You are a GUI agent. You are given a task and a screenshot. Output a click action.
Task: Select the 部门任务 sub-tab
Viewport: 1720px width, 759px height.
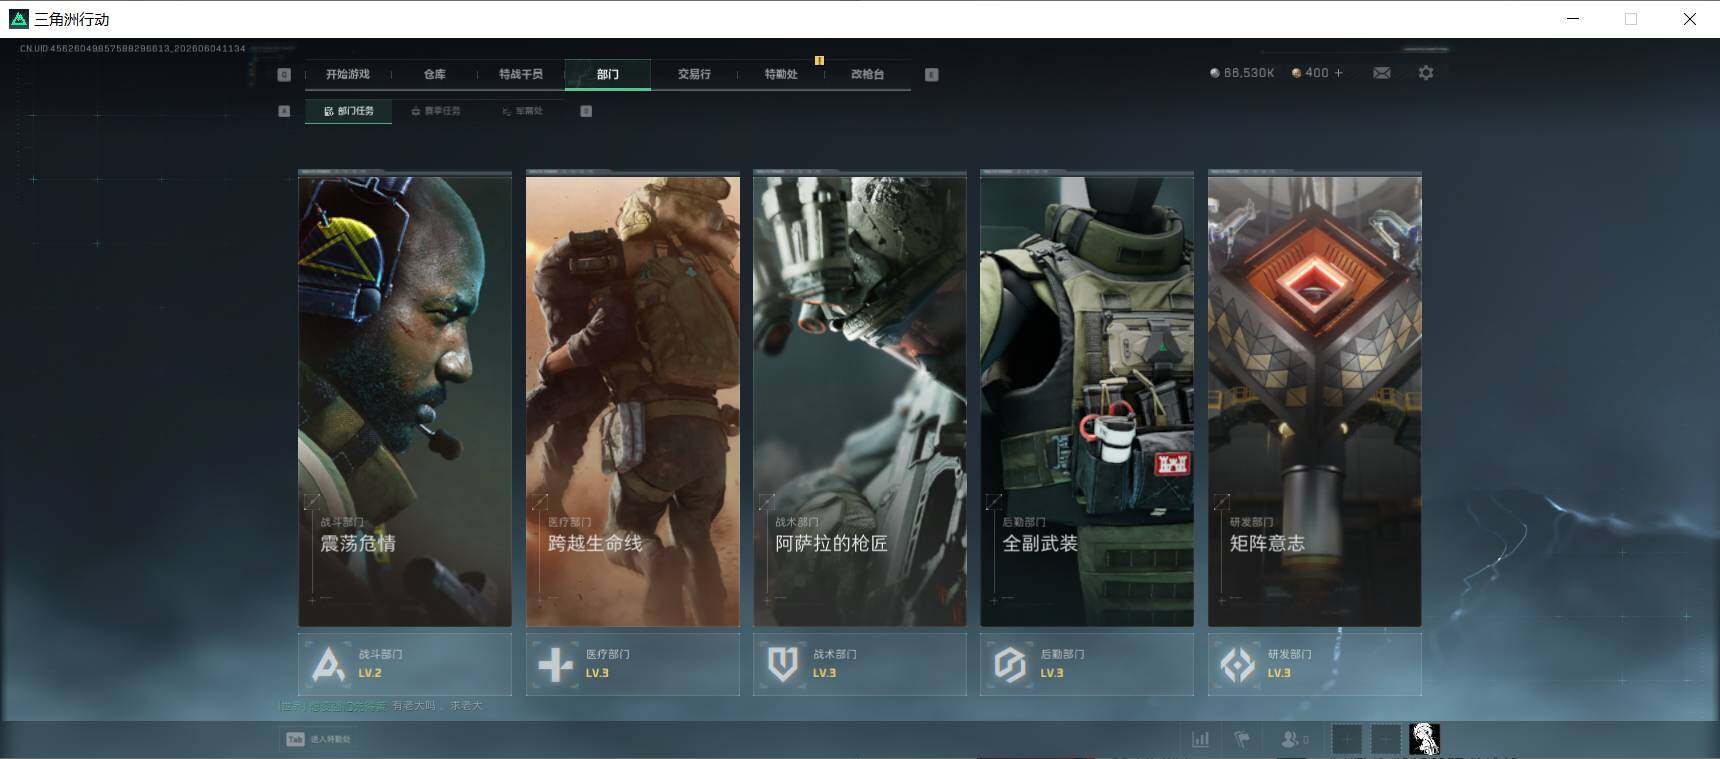pos(348,111)
